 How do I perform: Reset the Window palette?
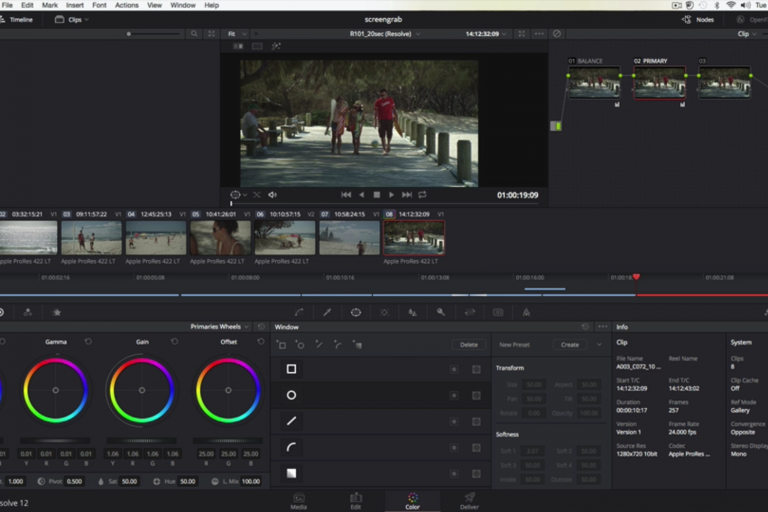click(585, 327)
